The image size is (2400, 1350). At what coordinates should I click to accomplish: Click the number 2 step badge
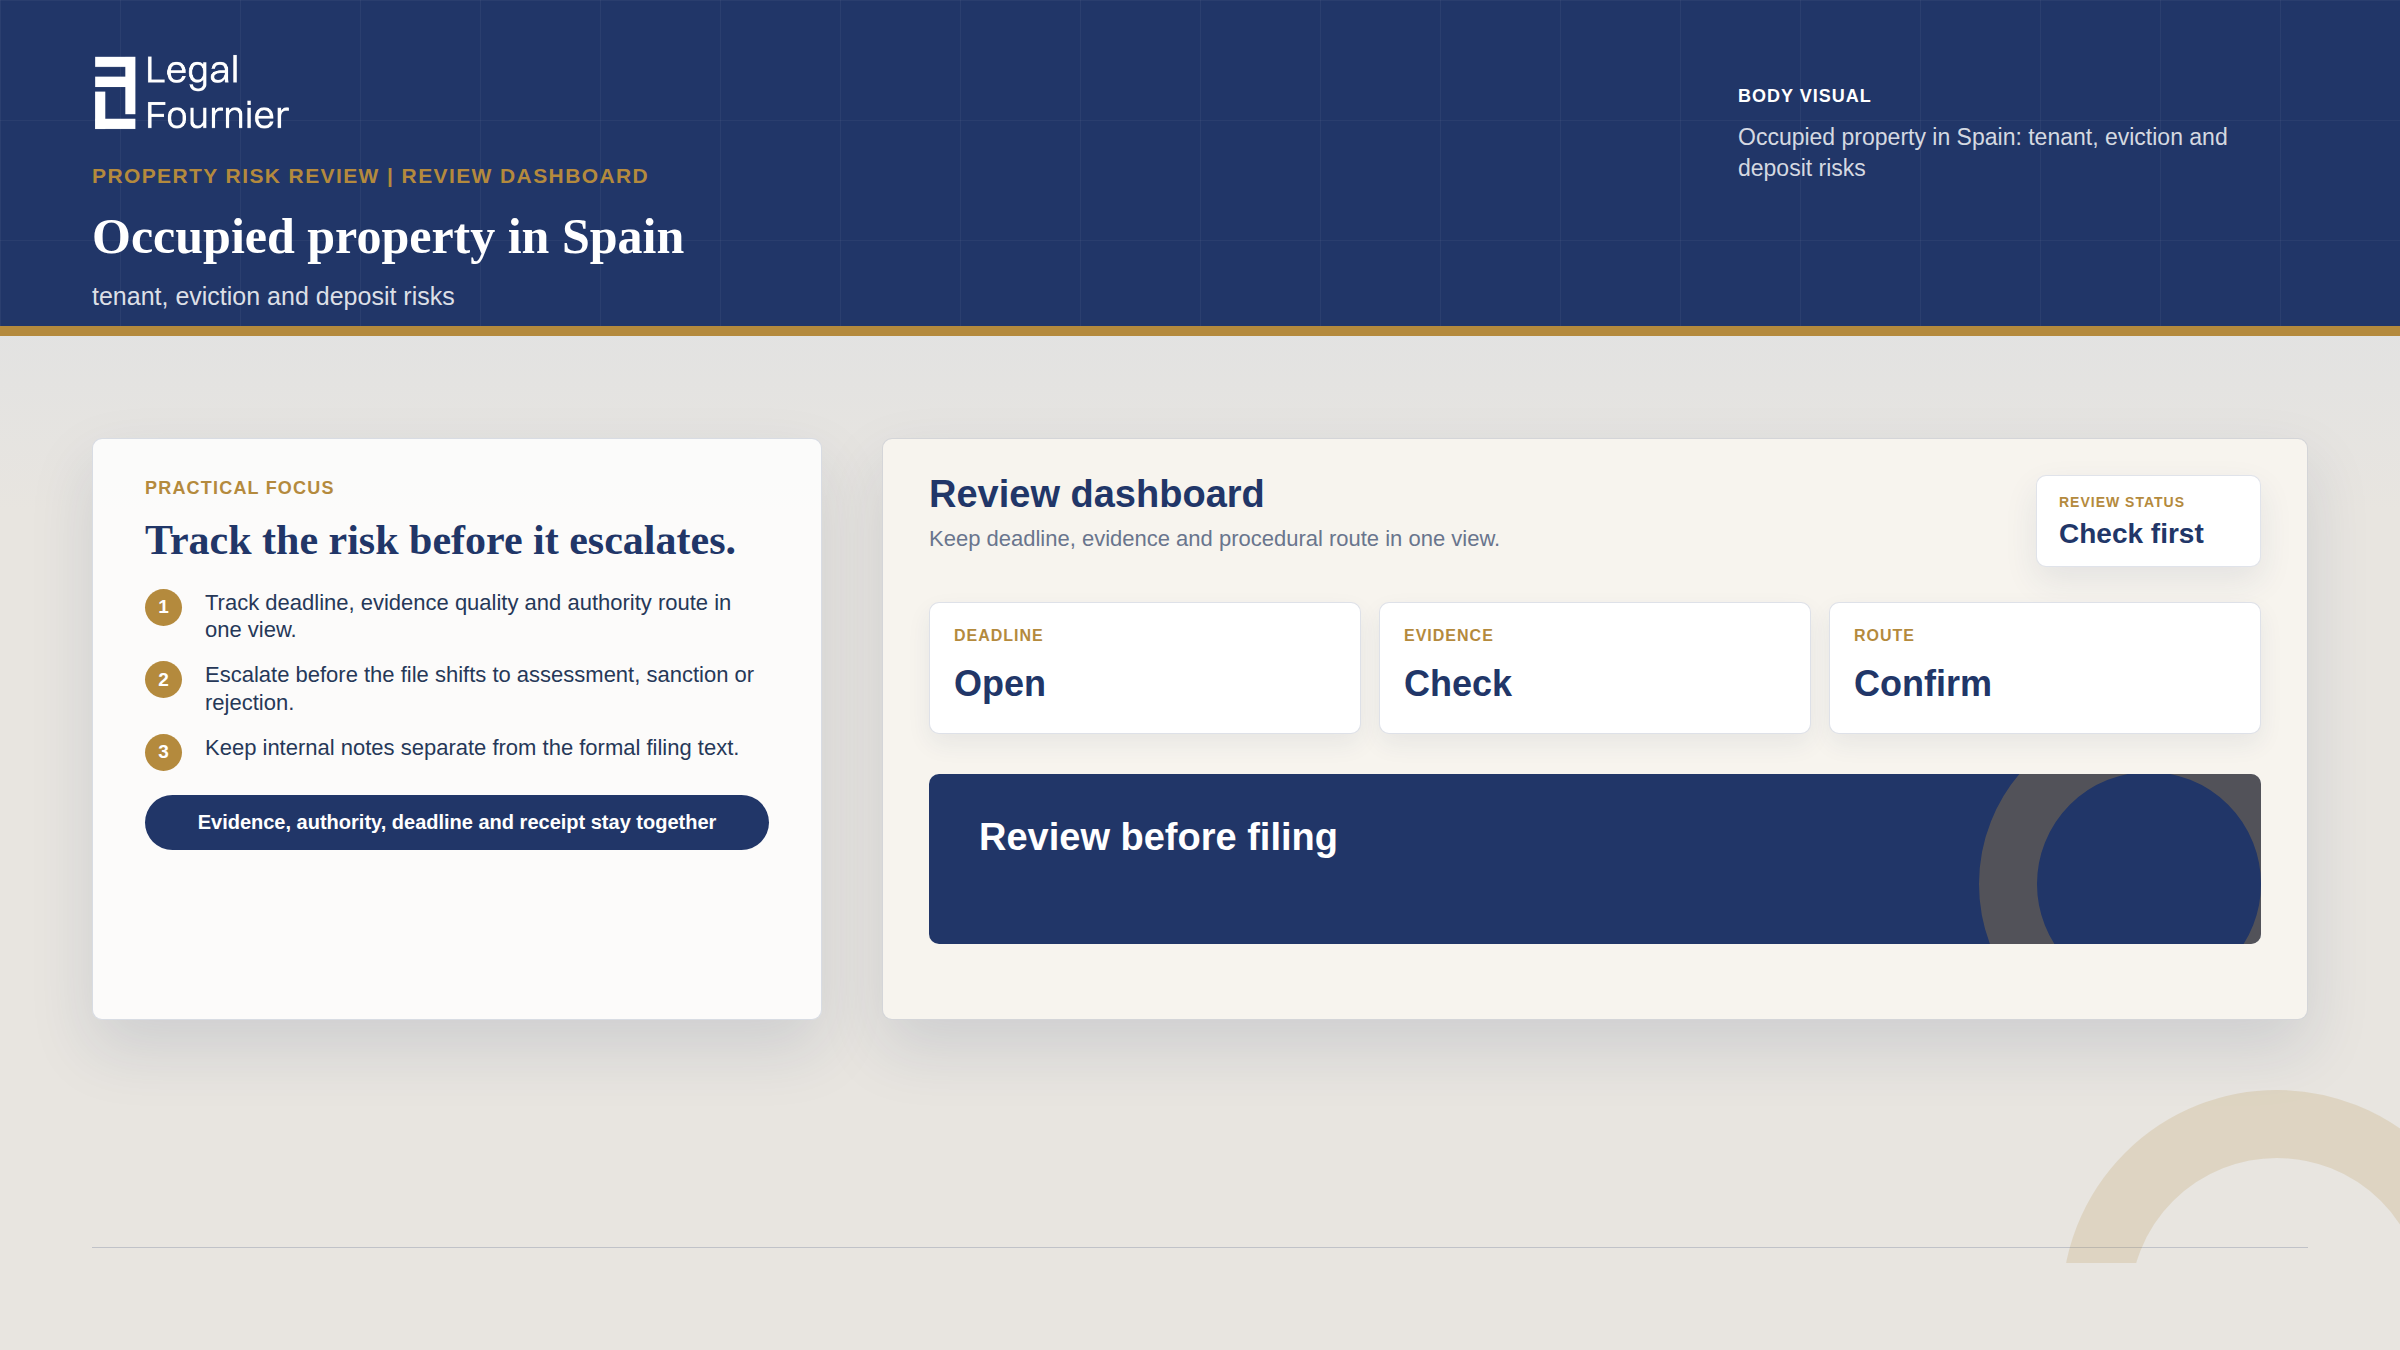click(164, 680)
